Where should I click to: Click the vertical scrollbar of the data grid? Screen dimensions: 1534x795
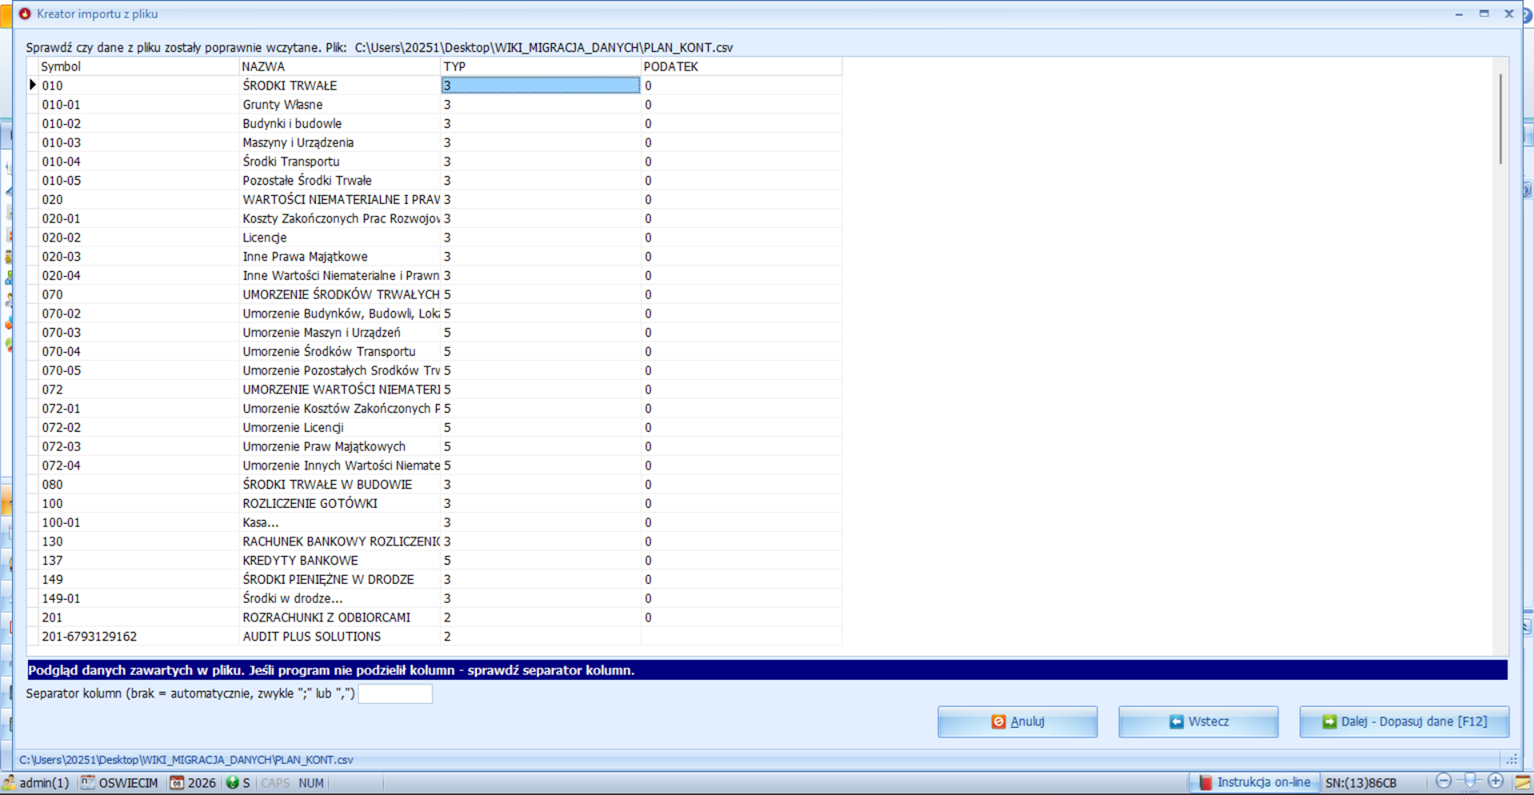click(1500, 119)
